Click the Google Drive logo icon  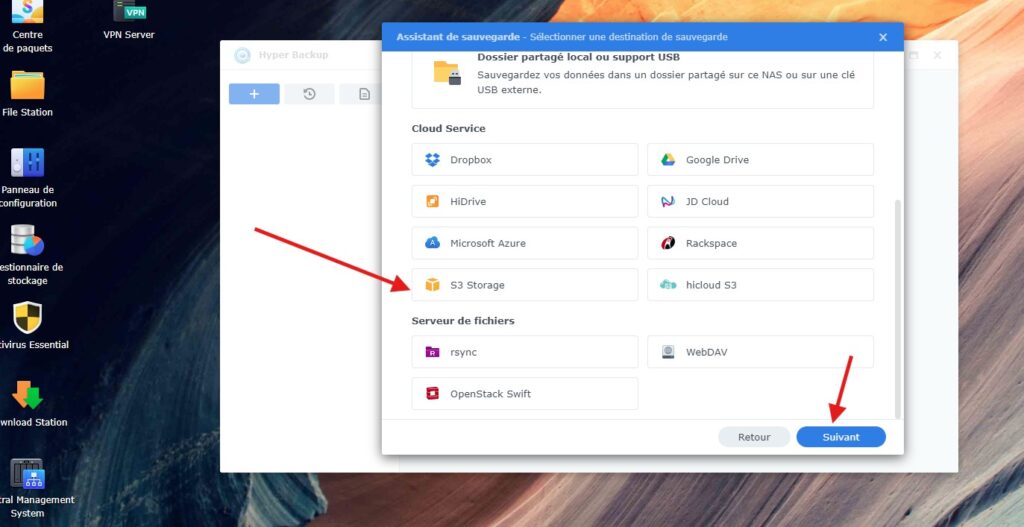pos(668,159)
